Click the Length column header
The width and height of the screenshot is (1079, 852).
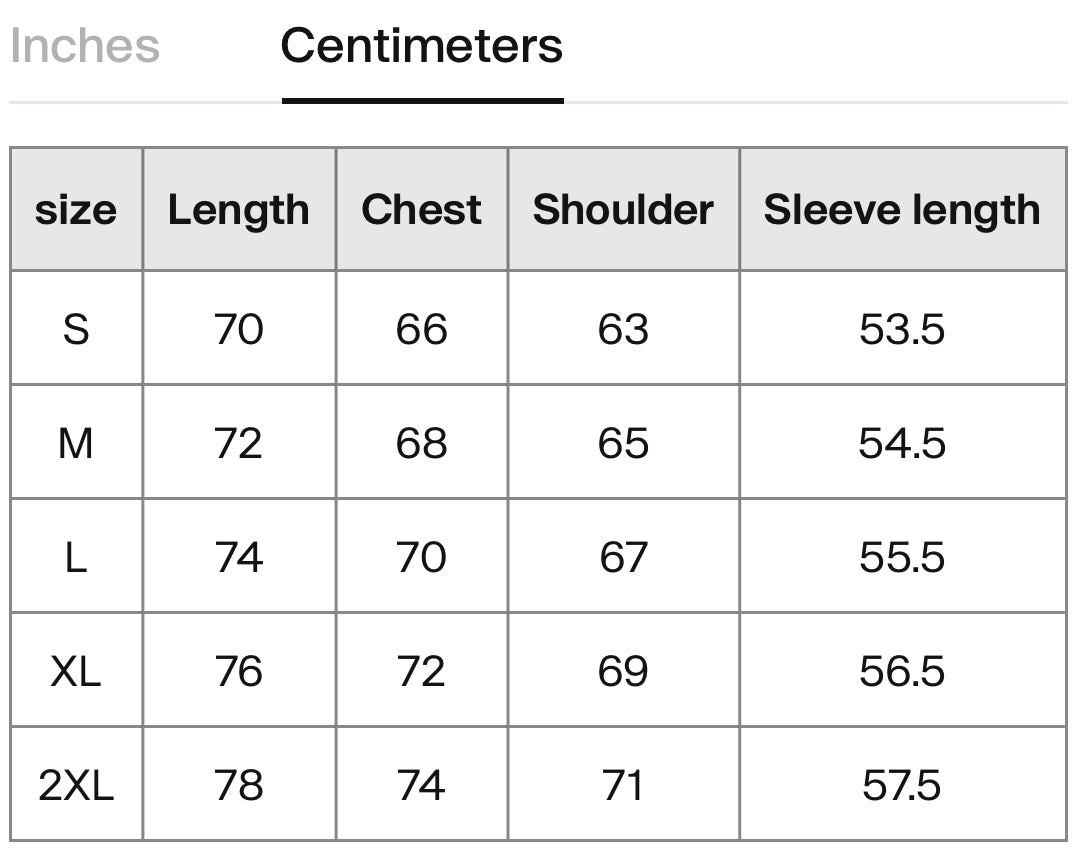pyautogui.click(x=239, y=209)
